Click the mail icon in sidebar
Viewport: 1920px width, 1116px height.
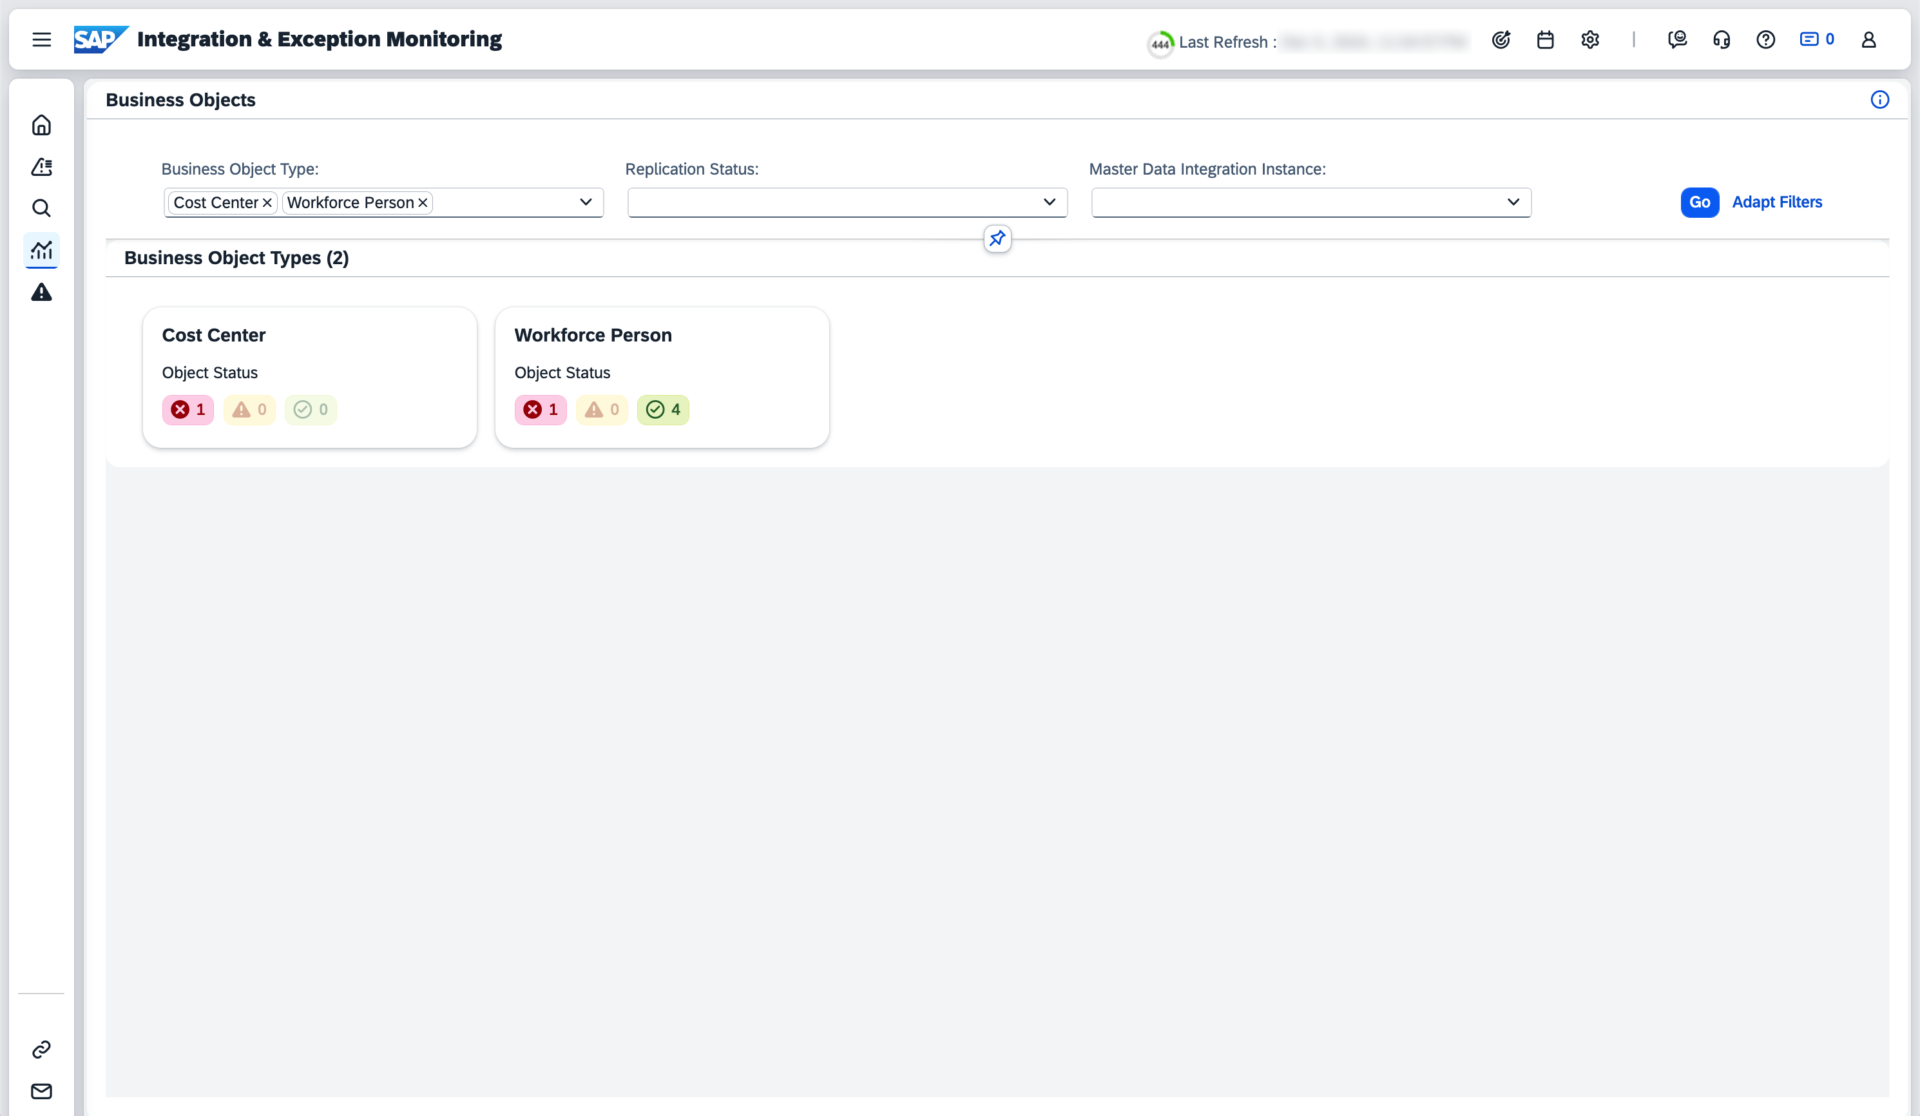41,1091
